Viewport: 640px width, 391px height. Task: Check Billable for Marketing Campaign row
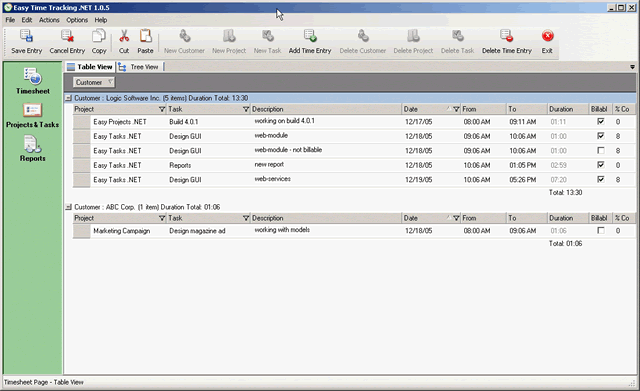[x=600, y=230]
